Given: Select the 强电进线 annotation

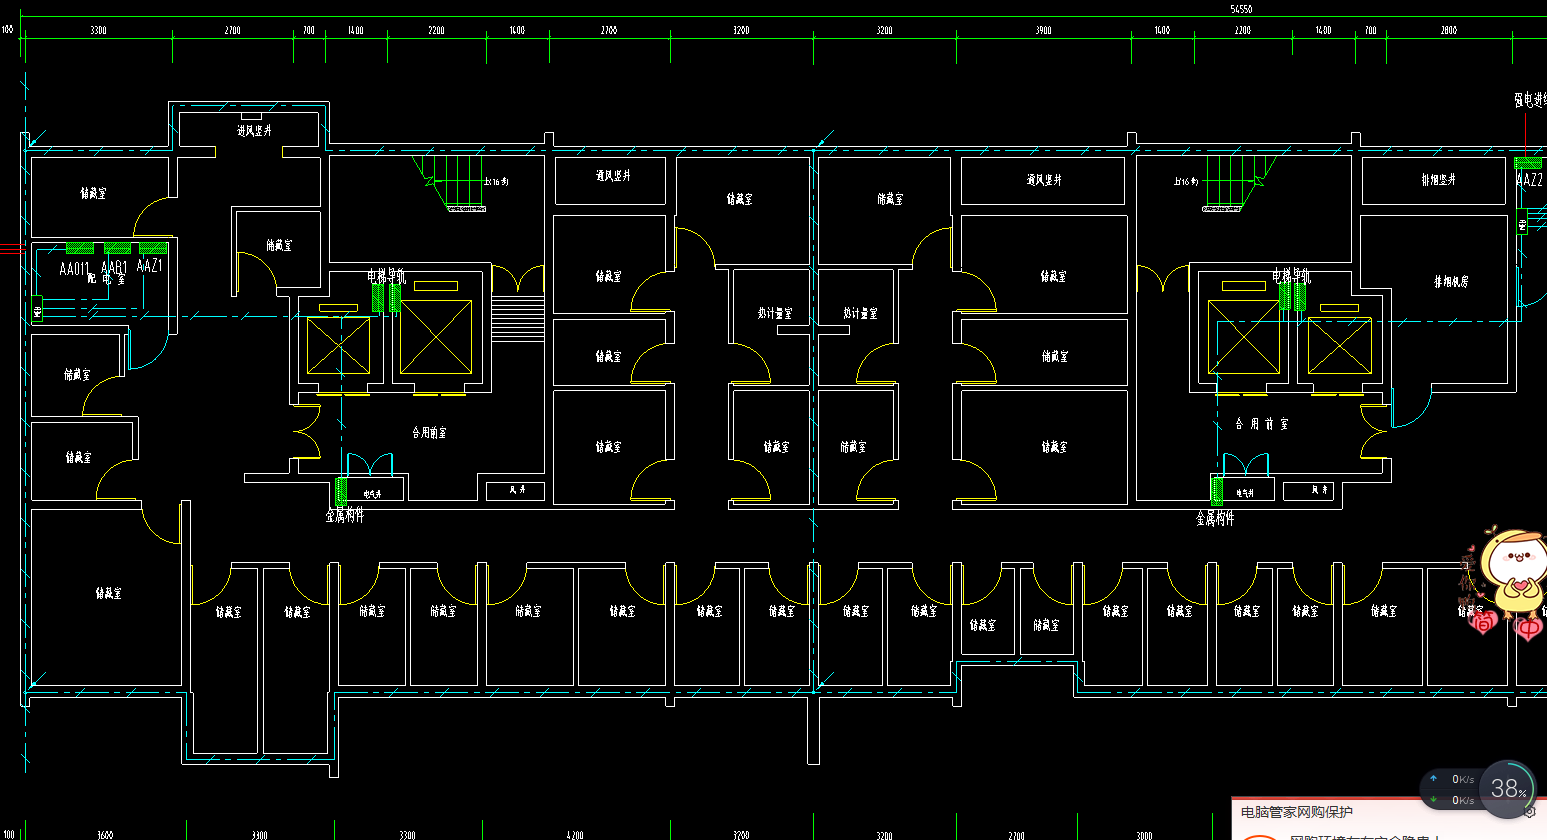Looking at the screenshot, I should coord(1530,100).
